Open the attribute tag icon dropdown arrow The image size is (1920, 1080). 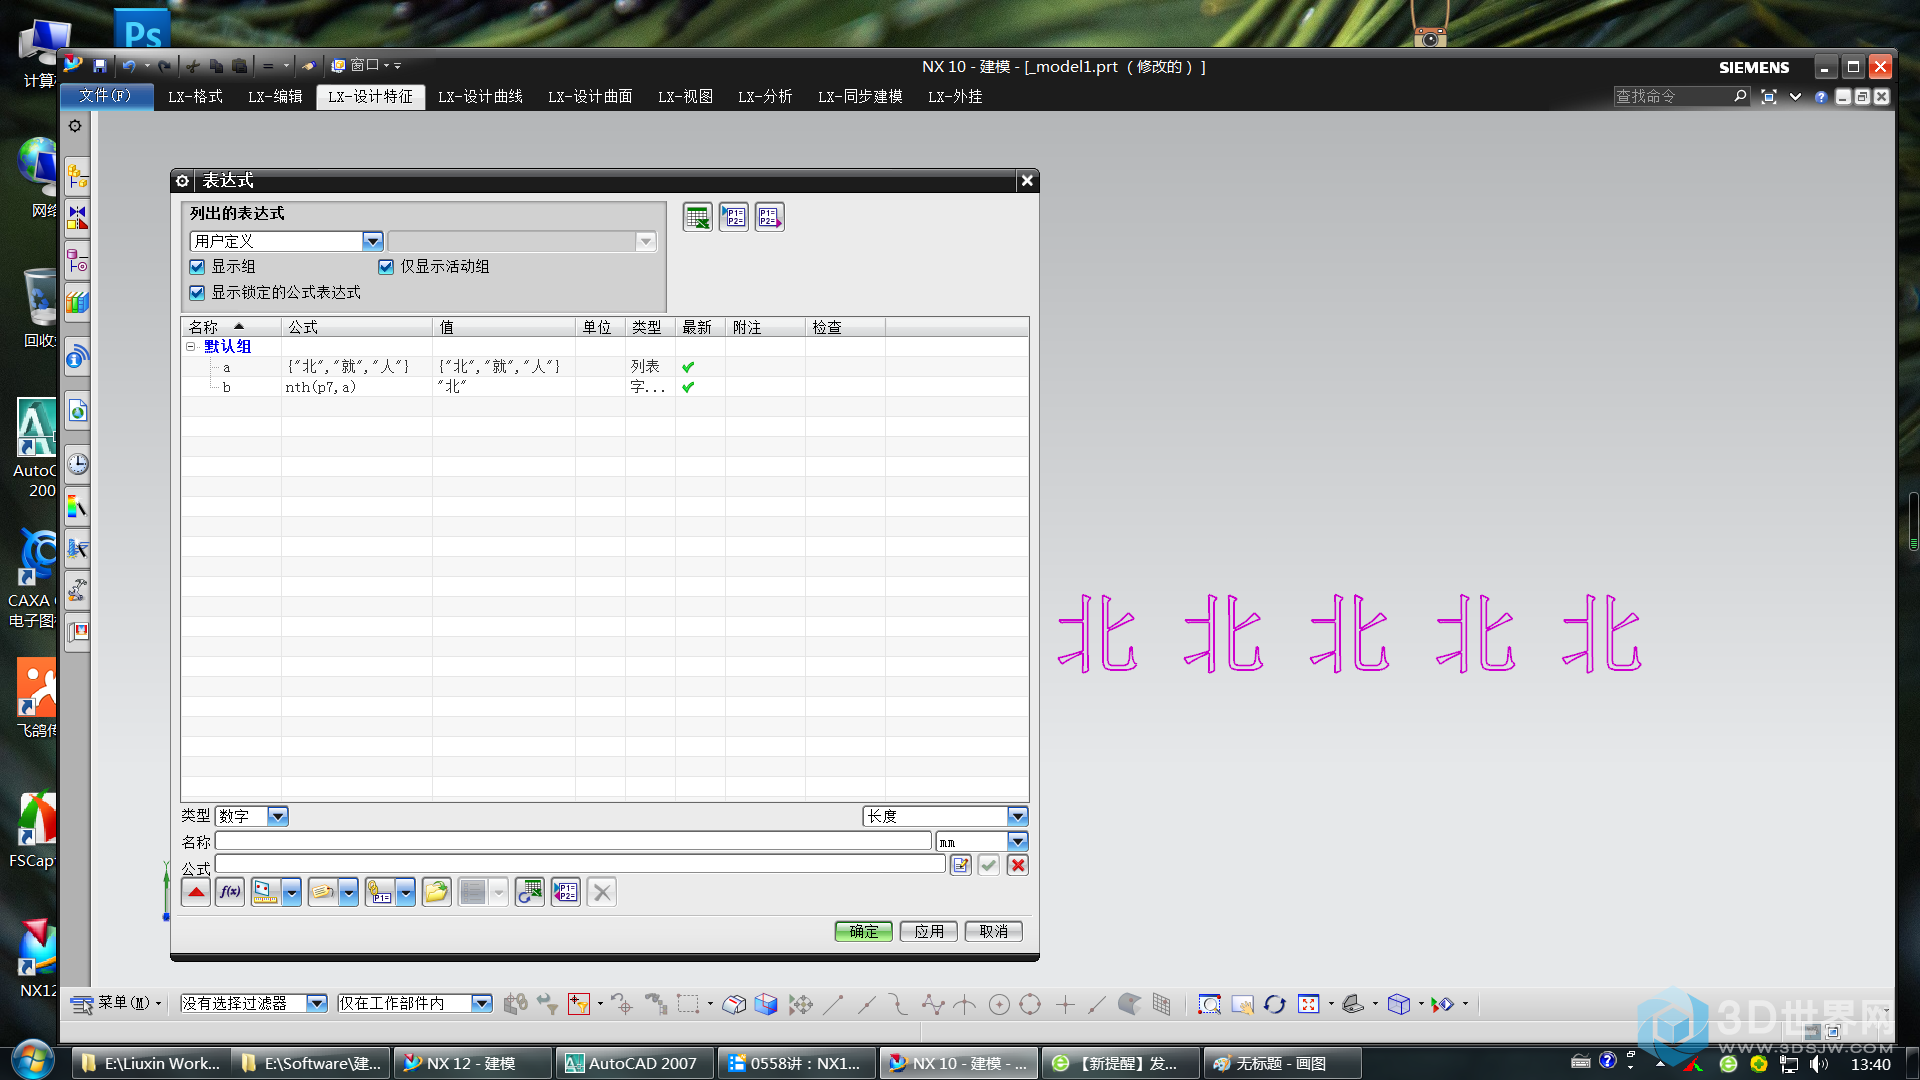coord(348,892)
